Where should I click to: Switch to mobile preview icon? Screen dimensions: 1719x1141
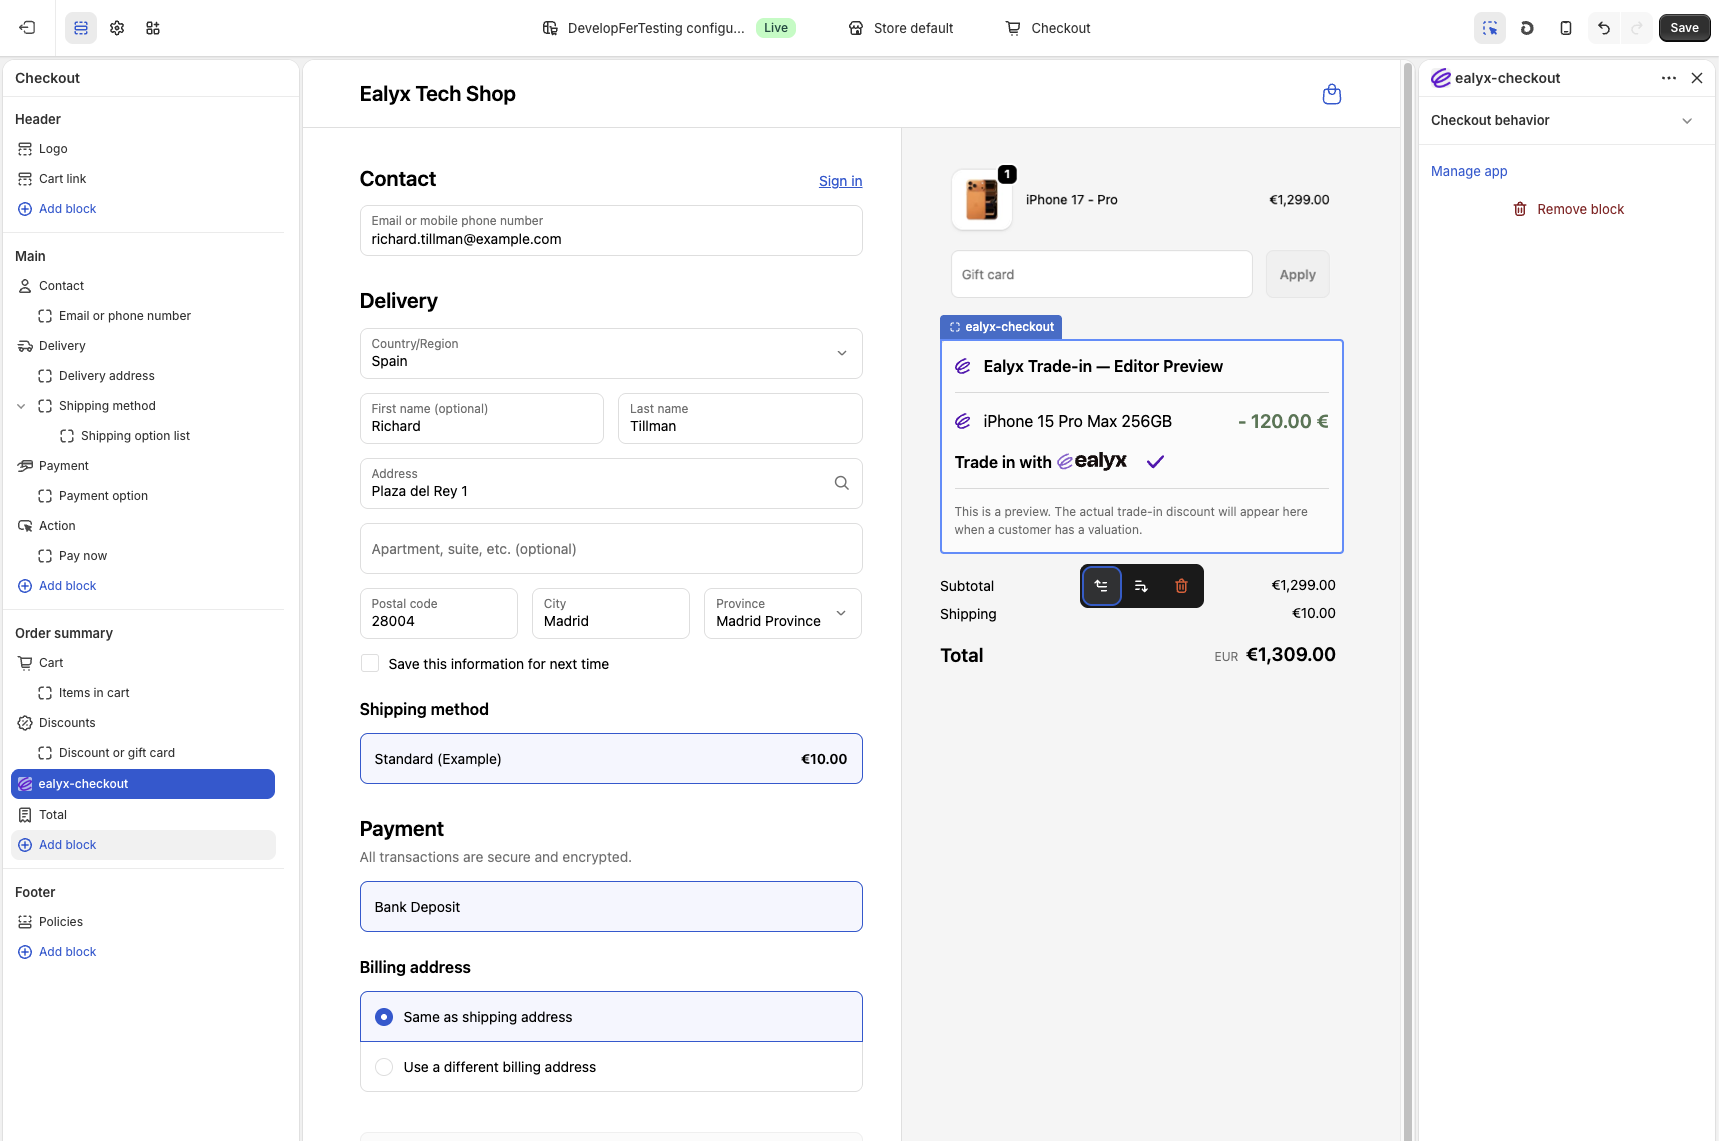[1565, 28]
